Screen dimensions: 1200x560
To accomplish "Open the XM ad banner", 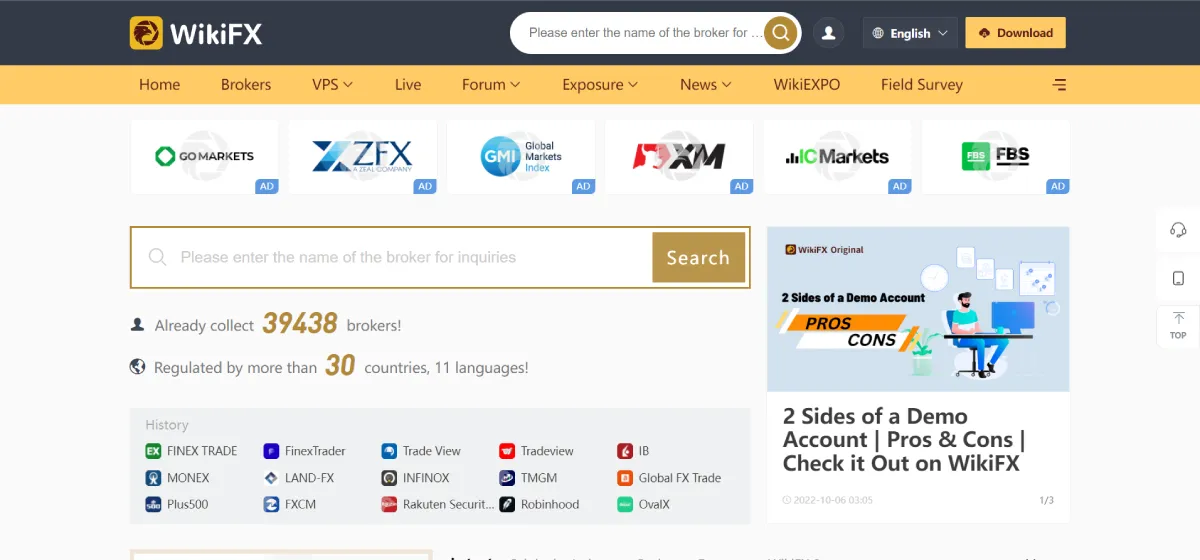I will [679, 157].
